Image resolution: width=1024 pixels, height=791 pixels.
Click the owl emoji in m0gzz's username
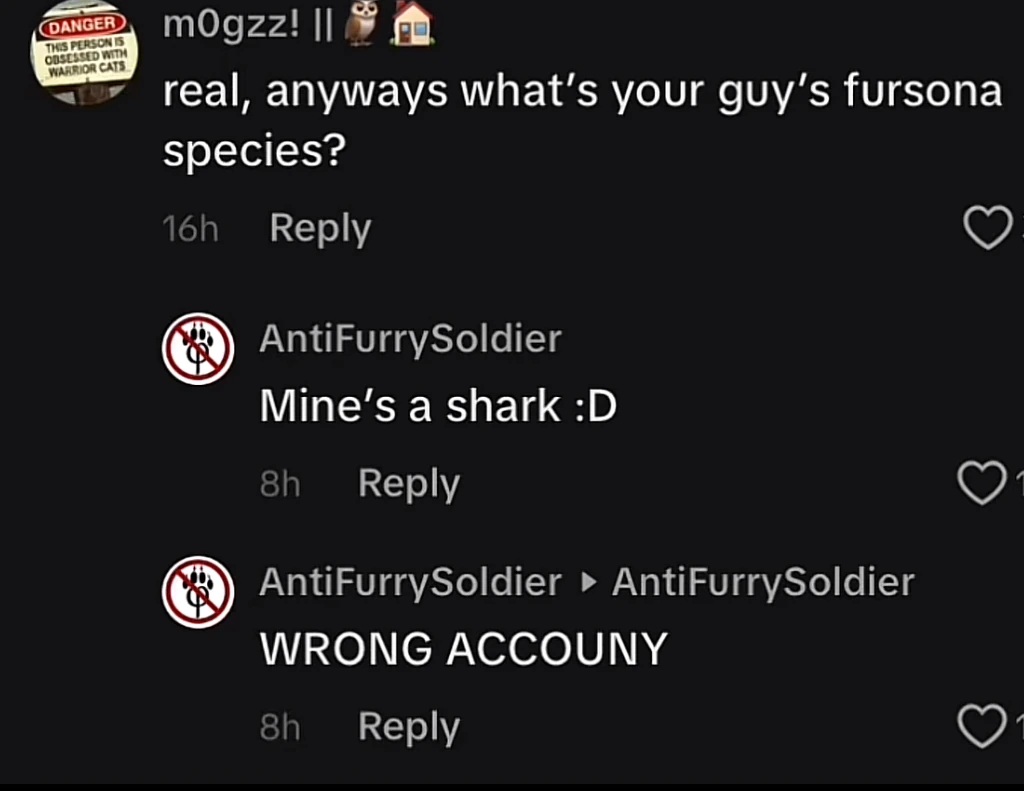[360, 24]
